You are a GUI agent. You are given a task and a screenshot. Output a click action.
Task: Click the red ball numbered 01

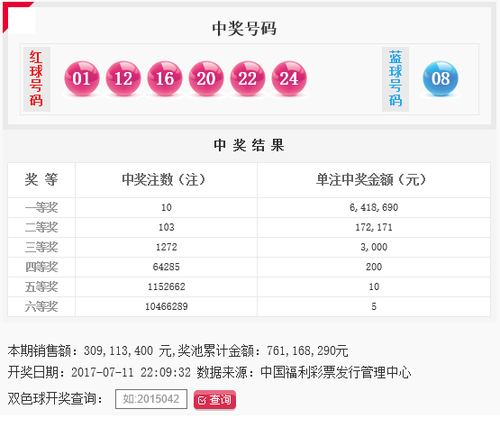pyautogui.click(x=82, y=79)
